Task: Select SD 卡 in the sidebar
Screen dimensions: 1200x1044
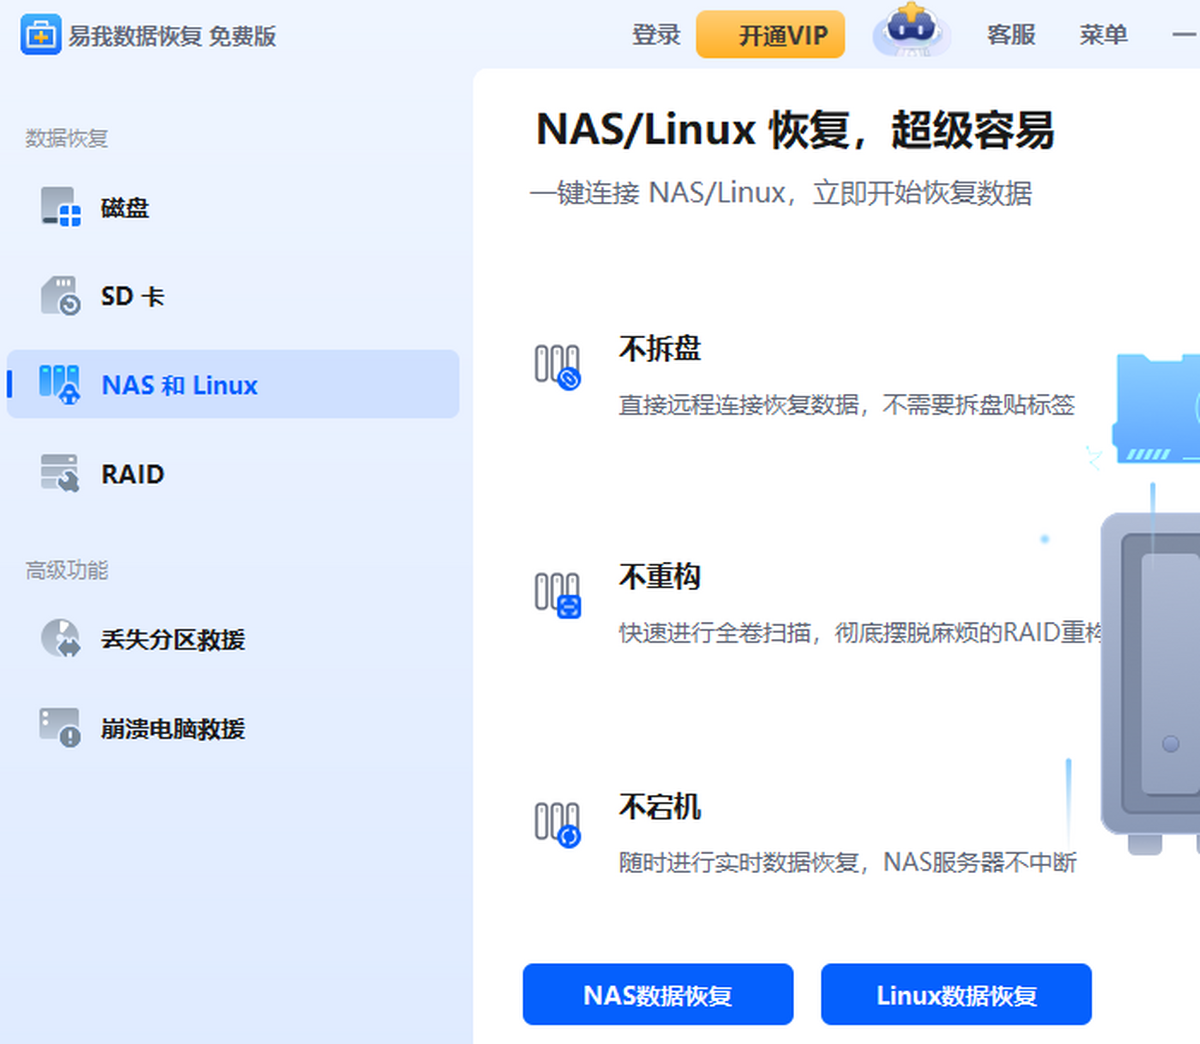Action: coord(233,296)
